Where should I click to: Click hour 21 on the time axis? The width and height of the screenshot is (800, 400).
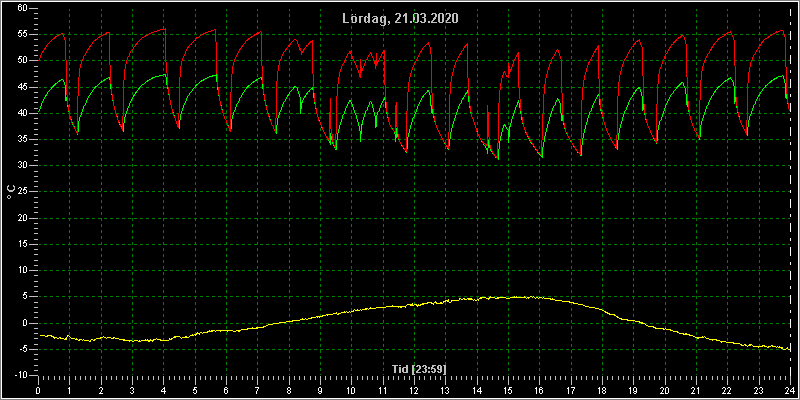(696, 390)
